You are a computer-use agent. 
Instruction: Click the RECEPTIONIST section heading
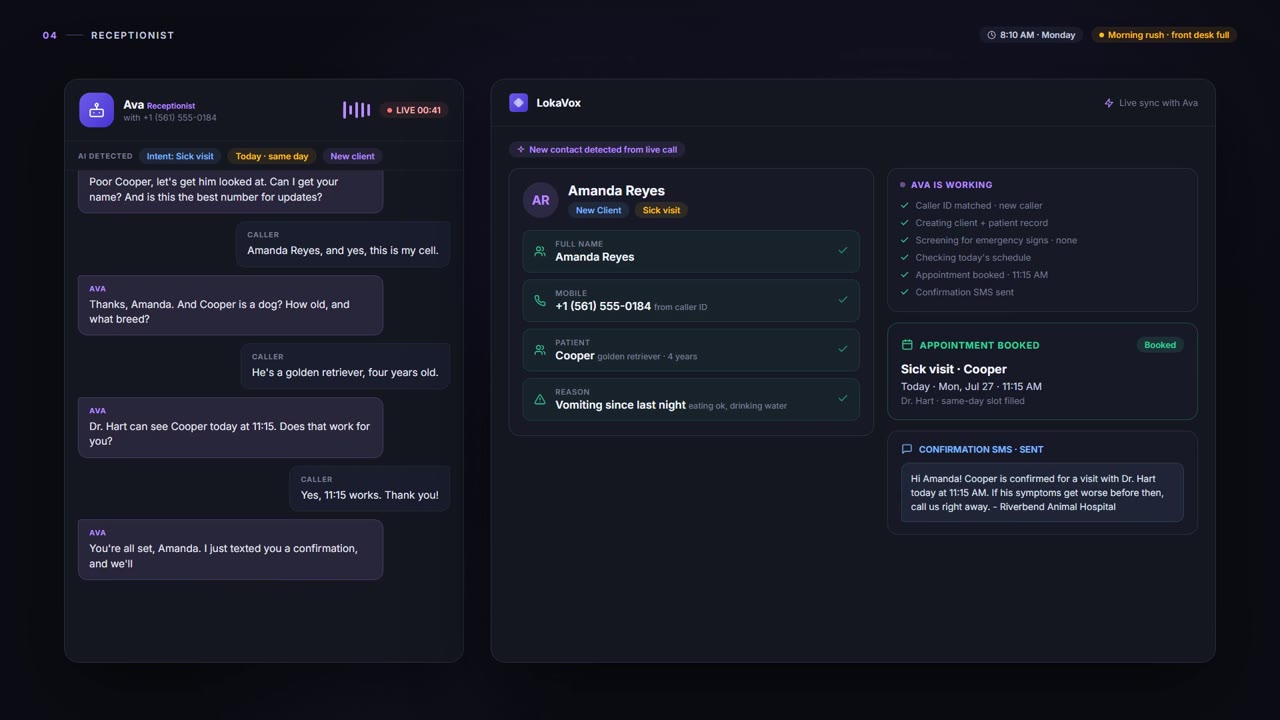pyautogui.click(x=133, y=35)
